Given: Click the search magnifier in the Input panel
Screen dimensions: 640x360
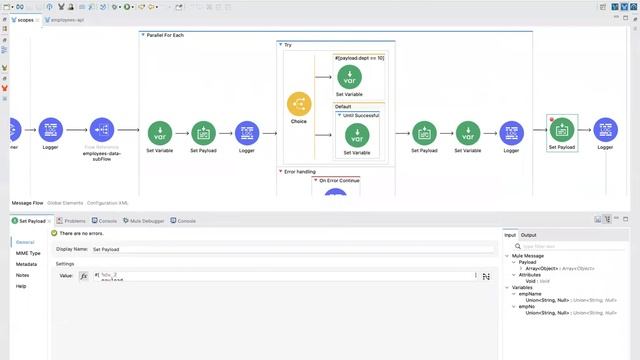Looking at the screenshot, I should pyautogui.click(x=518, y=246).
